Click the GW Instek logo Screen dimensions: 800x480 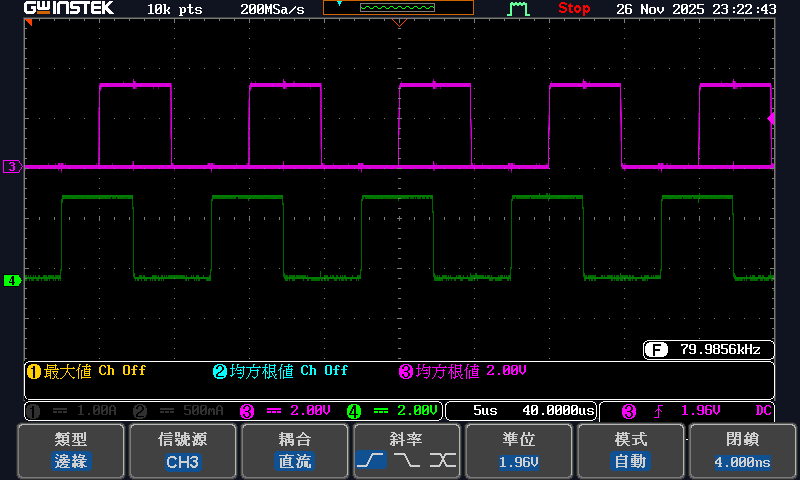[69, 8]
